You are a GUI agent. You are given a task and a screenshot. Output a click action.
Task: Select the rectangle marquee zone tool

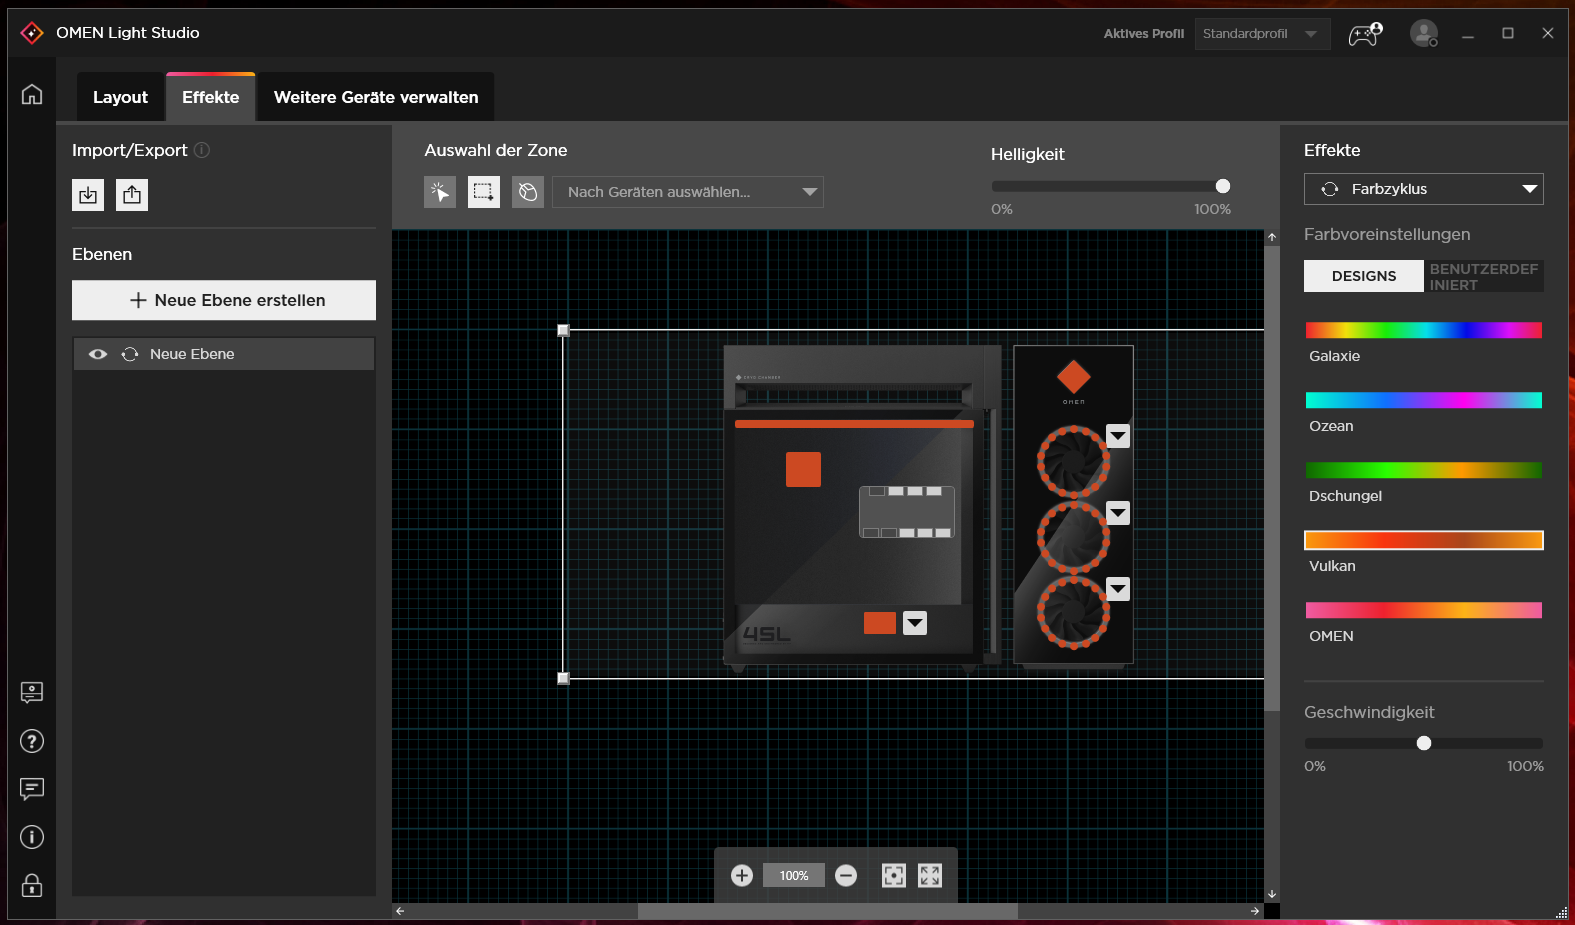tap(484, 192)
